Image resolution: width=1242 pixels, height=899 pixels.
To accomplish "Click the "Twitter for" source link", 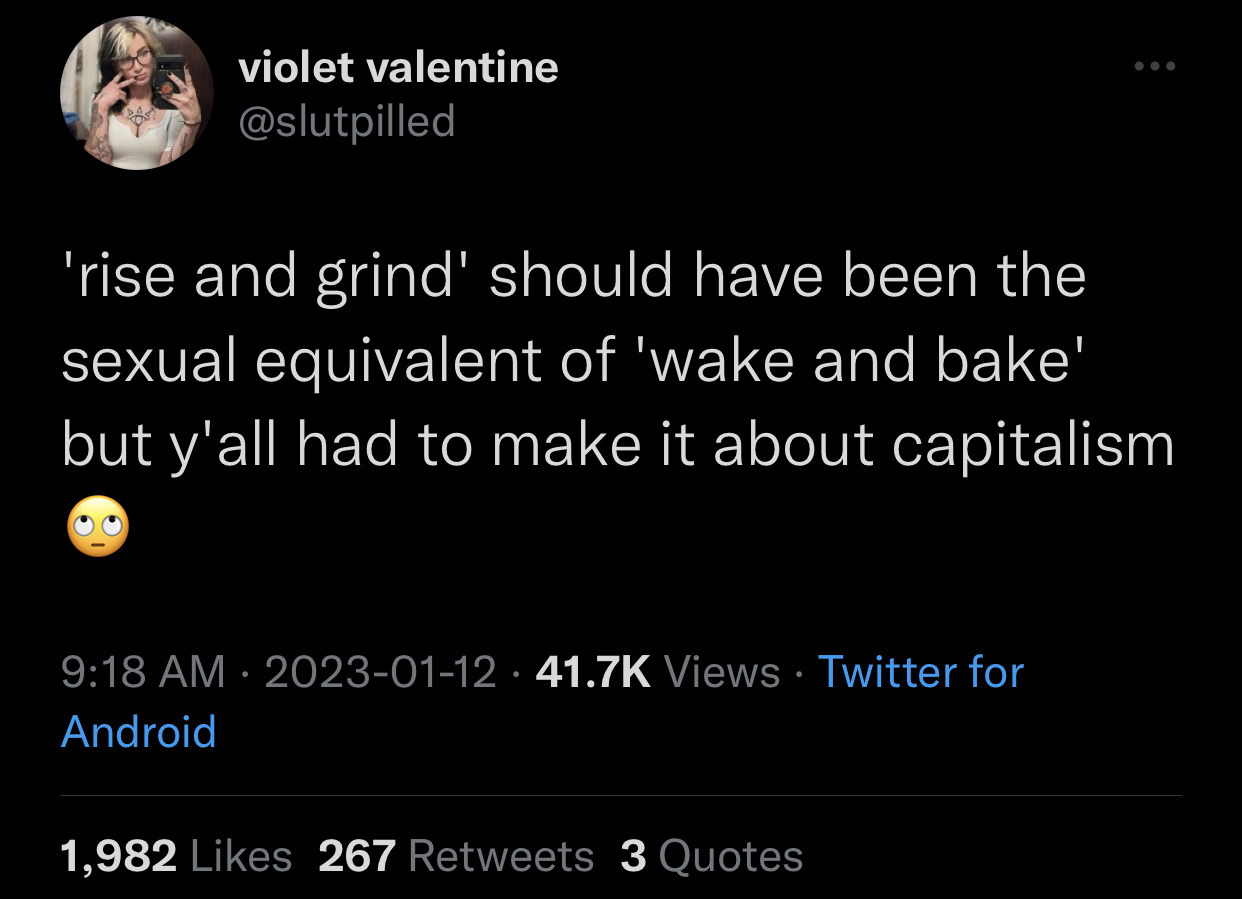I will [920, 672].
